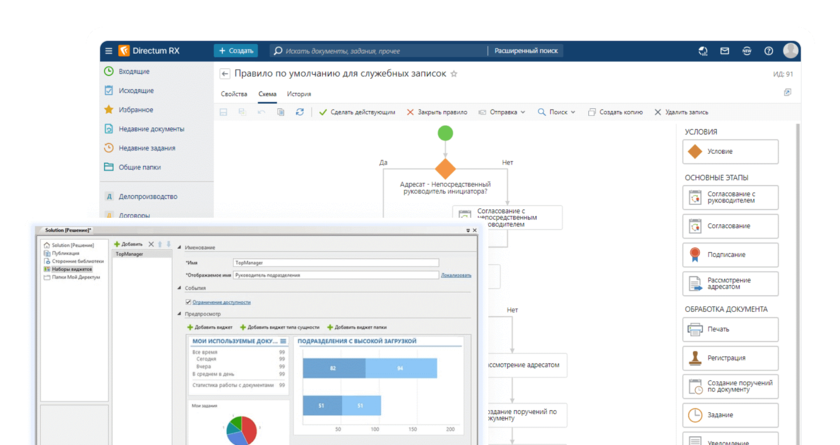840x445 pixels.
Task: Select the Условие diamond block in palette
Action: (731, 151)
